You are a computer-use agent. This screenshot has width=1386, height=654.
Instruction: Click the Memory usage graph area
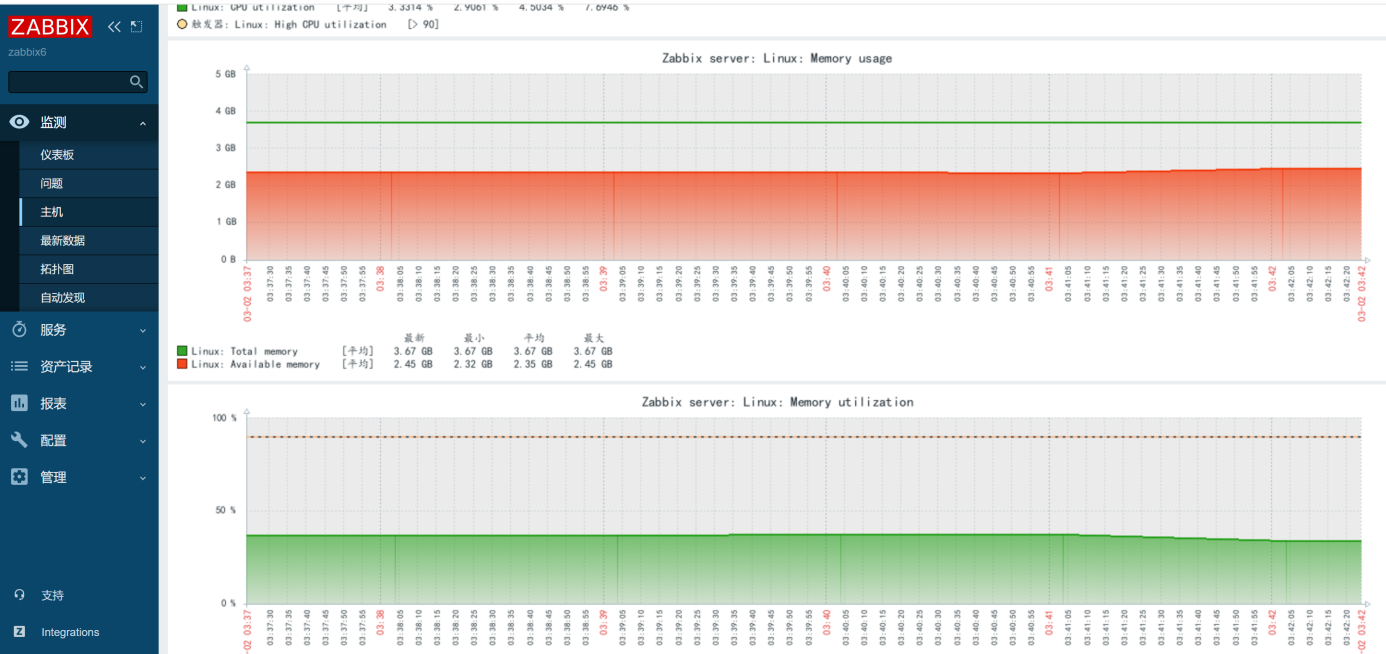point(804,166)
